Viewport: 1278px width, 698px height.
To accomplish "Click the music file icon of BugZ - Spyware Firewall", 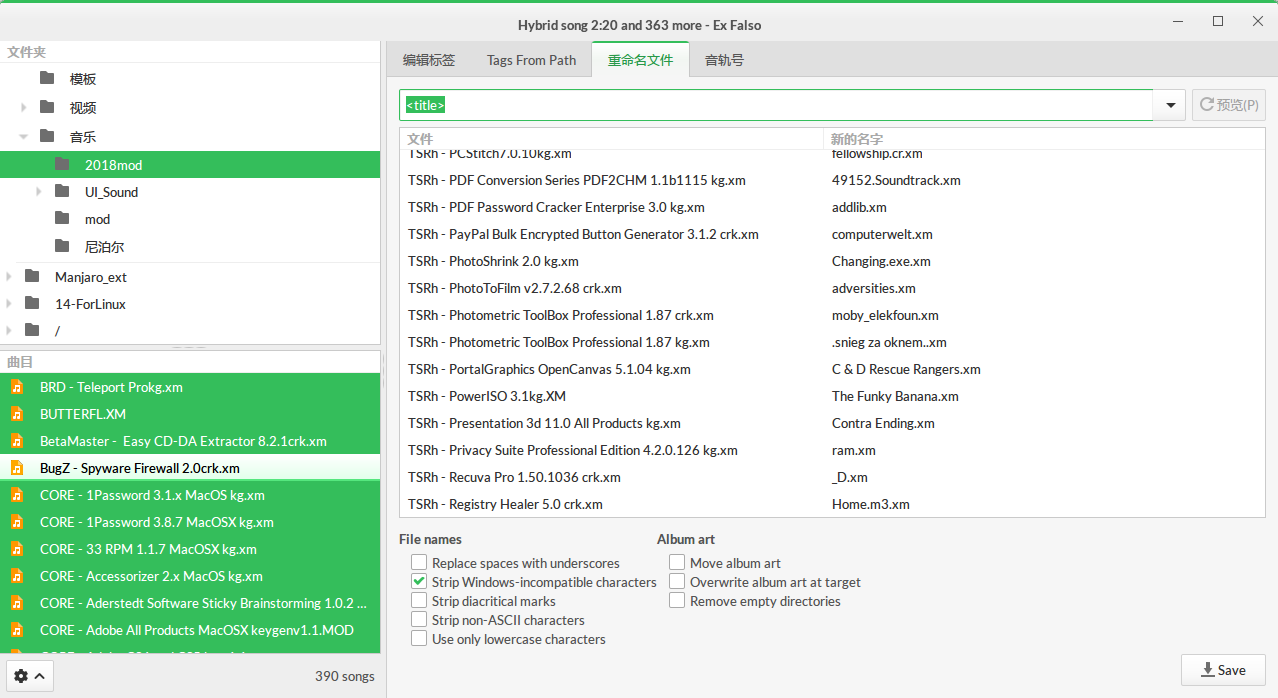I will pyautogui.click(x=17, y=468).
